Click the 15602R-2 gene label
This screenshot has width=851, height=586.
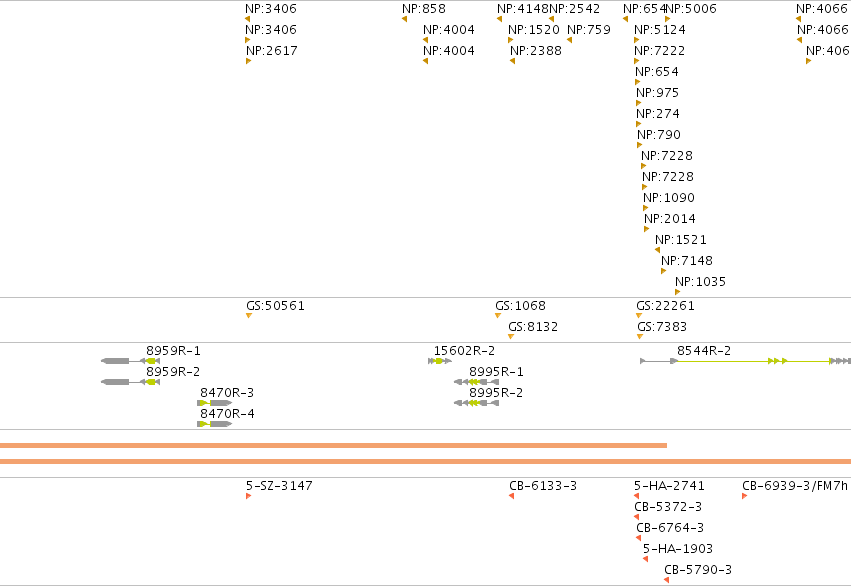(x=465, y=351)
